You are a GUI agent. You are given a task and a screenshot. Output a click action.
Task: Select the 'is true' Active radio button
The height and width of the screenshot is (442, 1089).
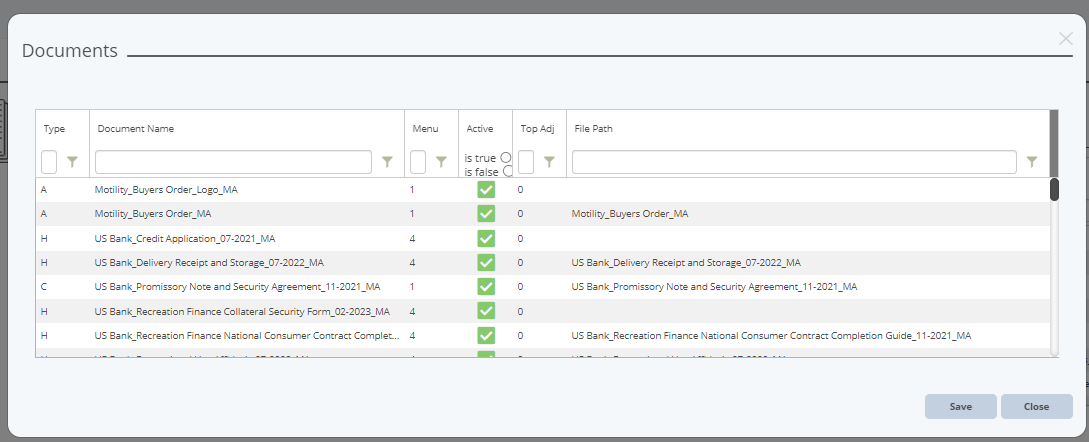click(x=505, y=157)
